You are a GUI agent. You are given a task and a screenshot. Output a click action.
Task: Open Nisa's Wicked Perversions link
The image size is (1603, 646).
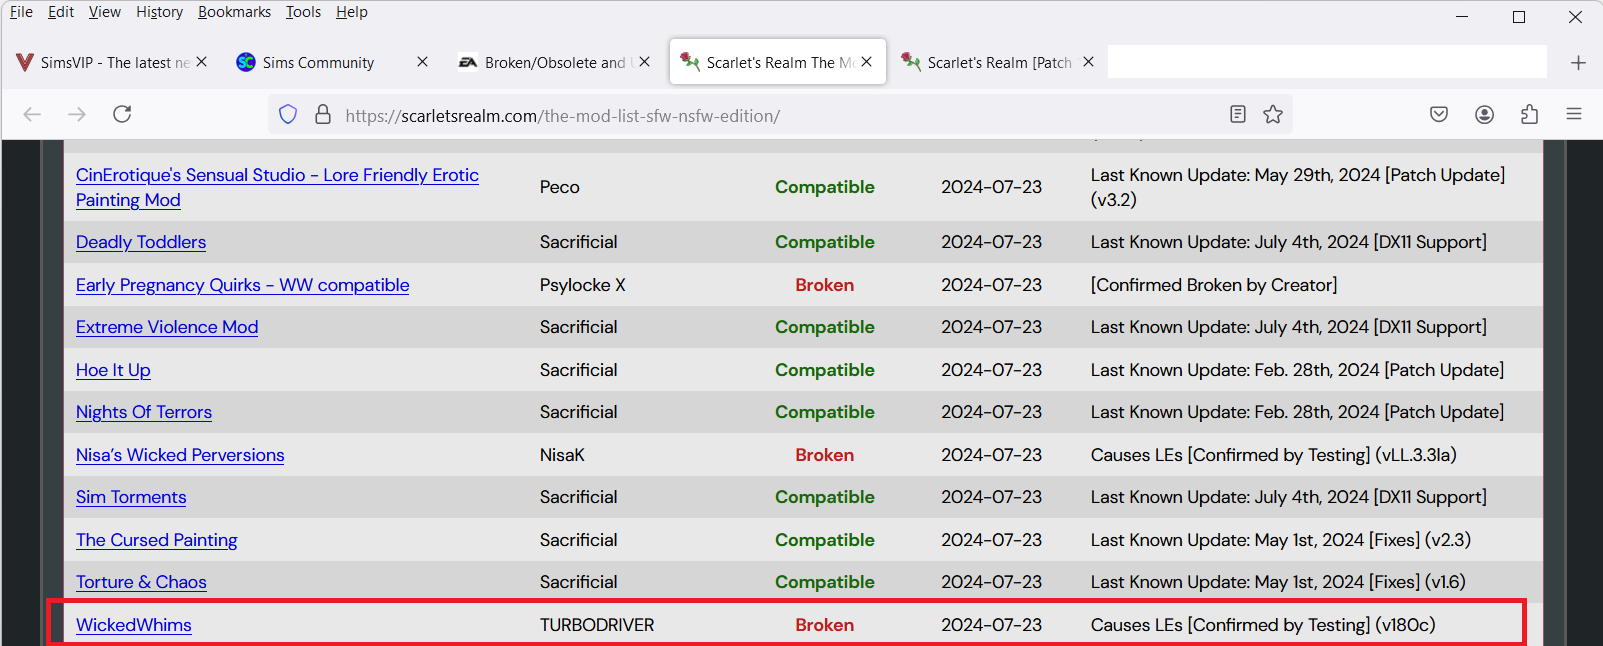click(x=180, y=455)
